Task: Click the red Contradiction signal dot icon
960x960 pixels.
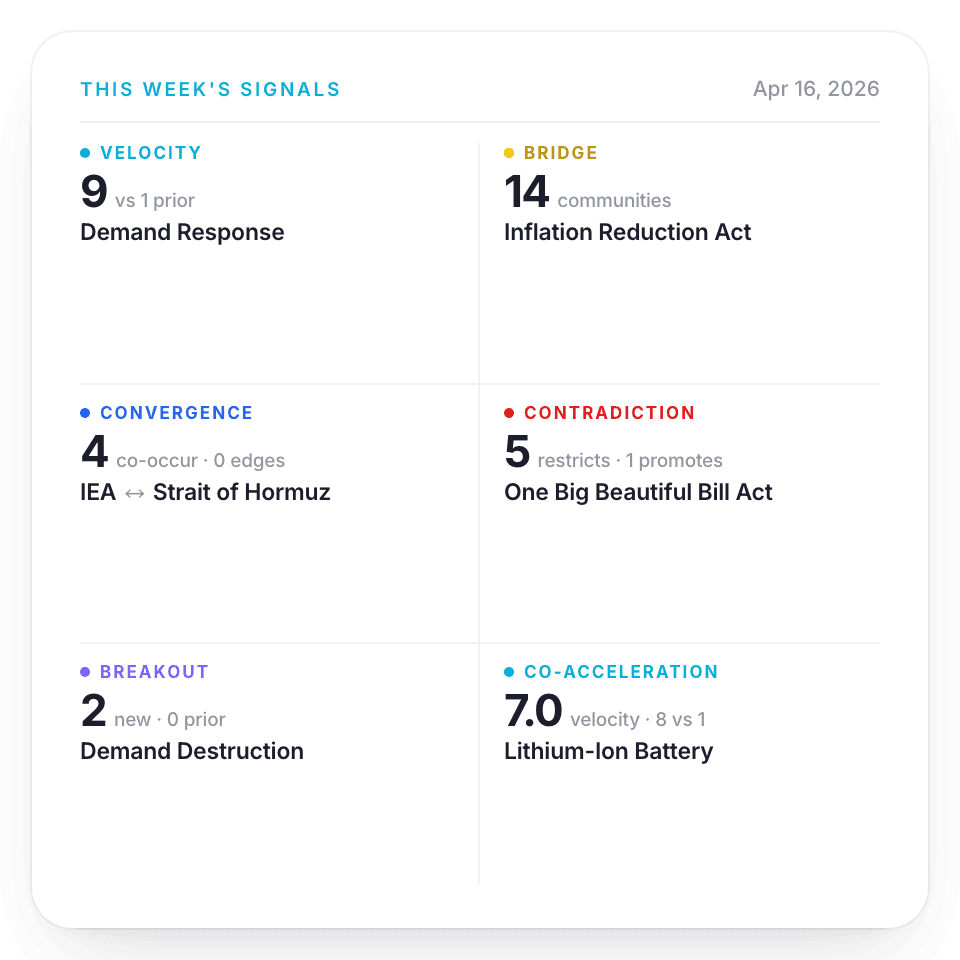Action: tap(508, 412)
